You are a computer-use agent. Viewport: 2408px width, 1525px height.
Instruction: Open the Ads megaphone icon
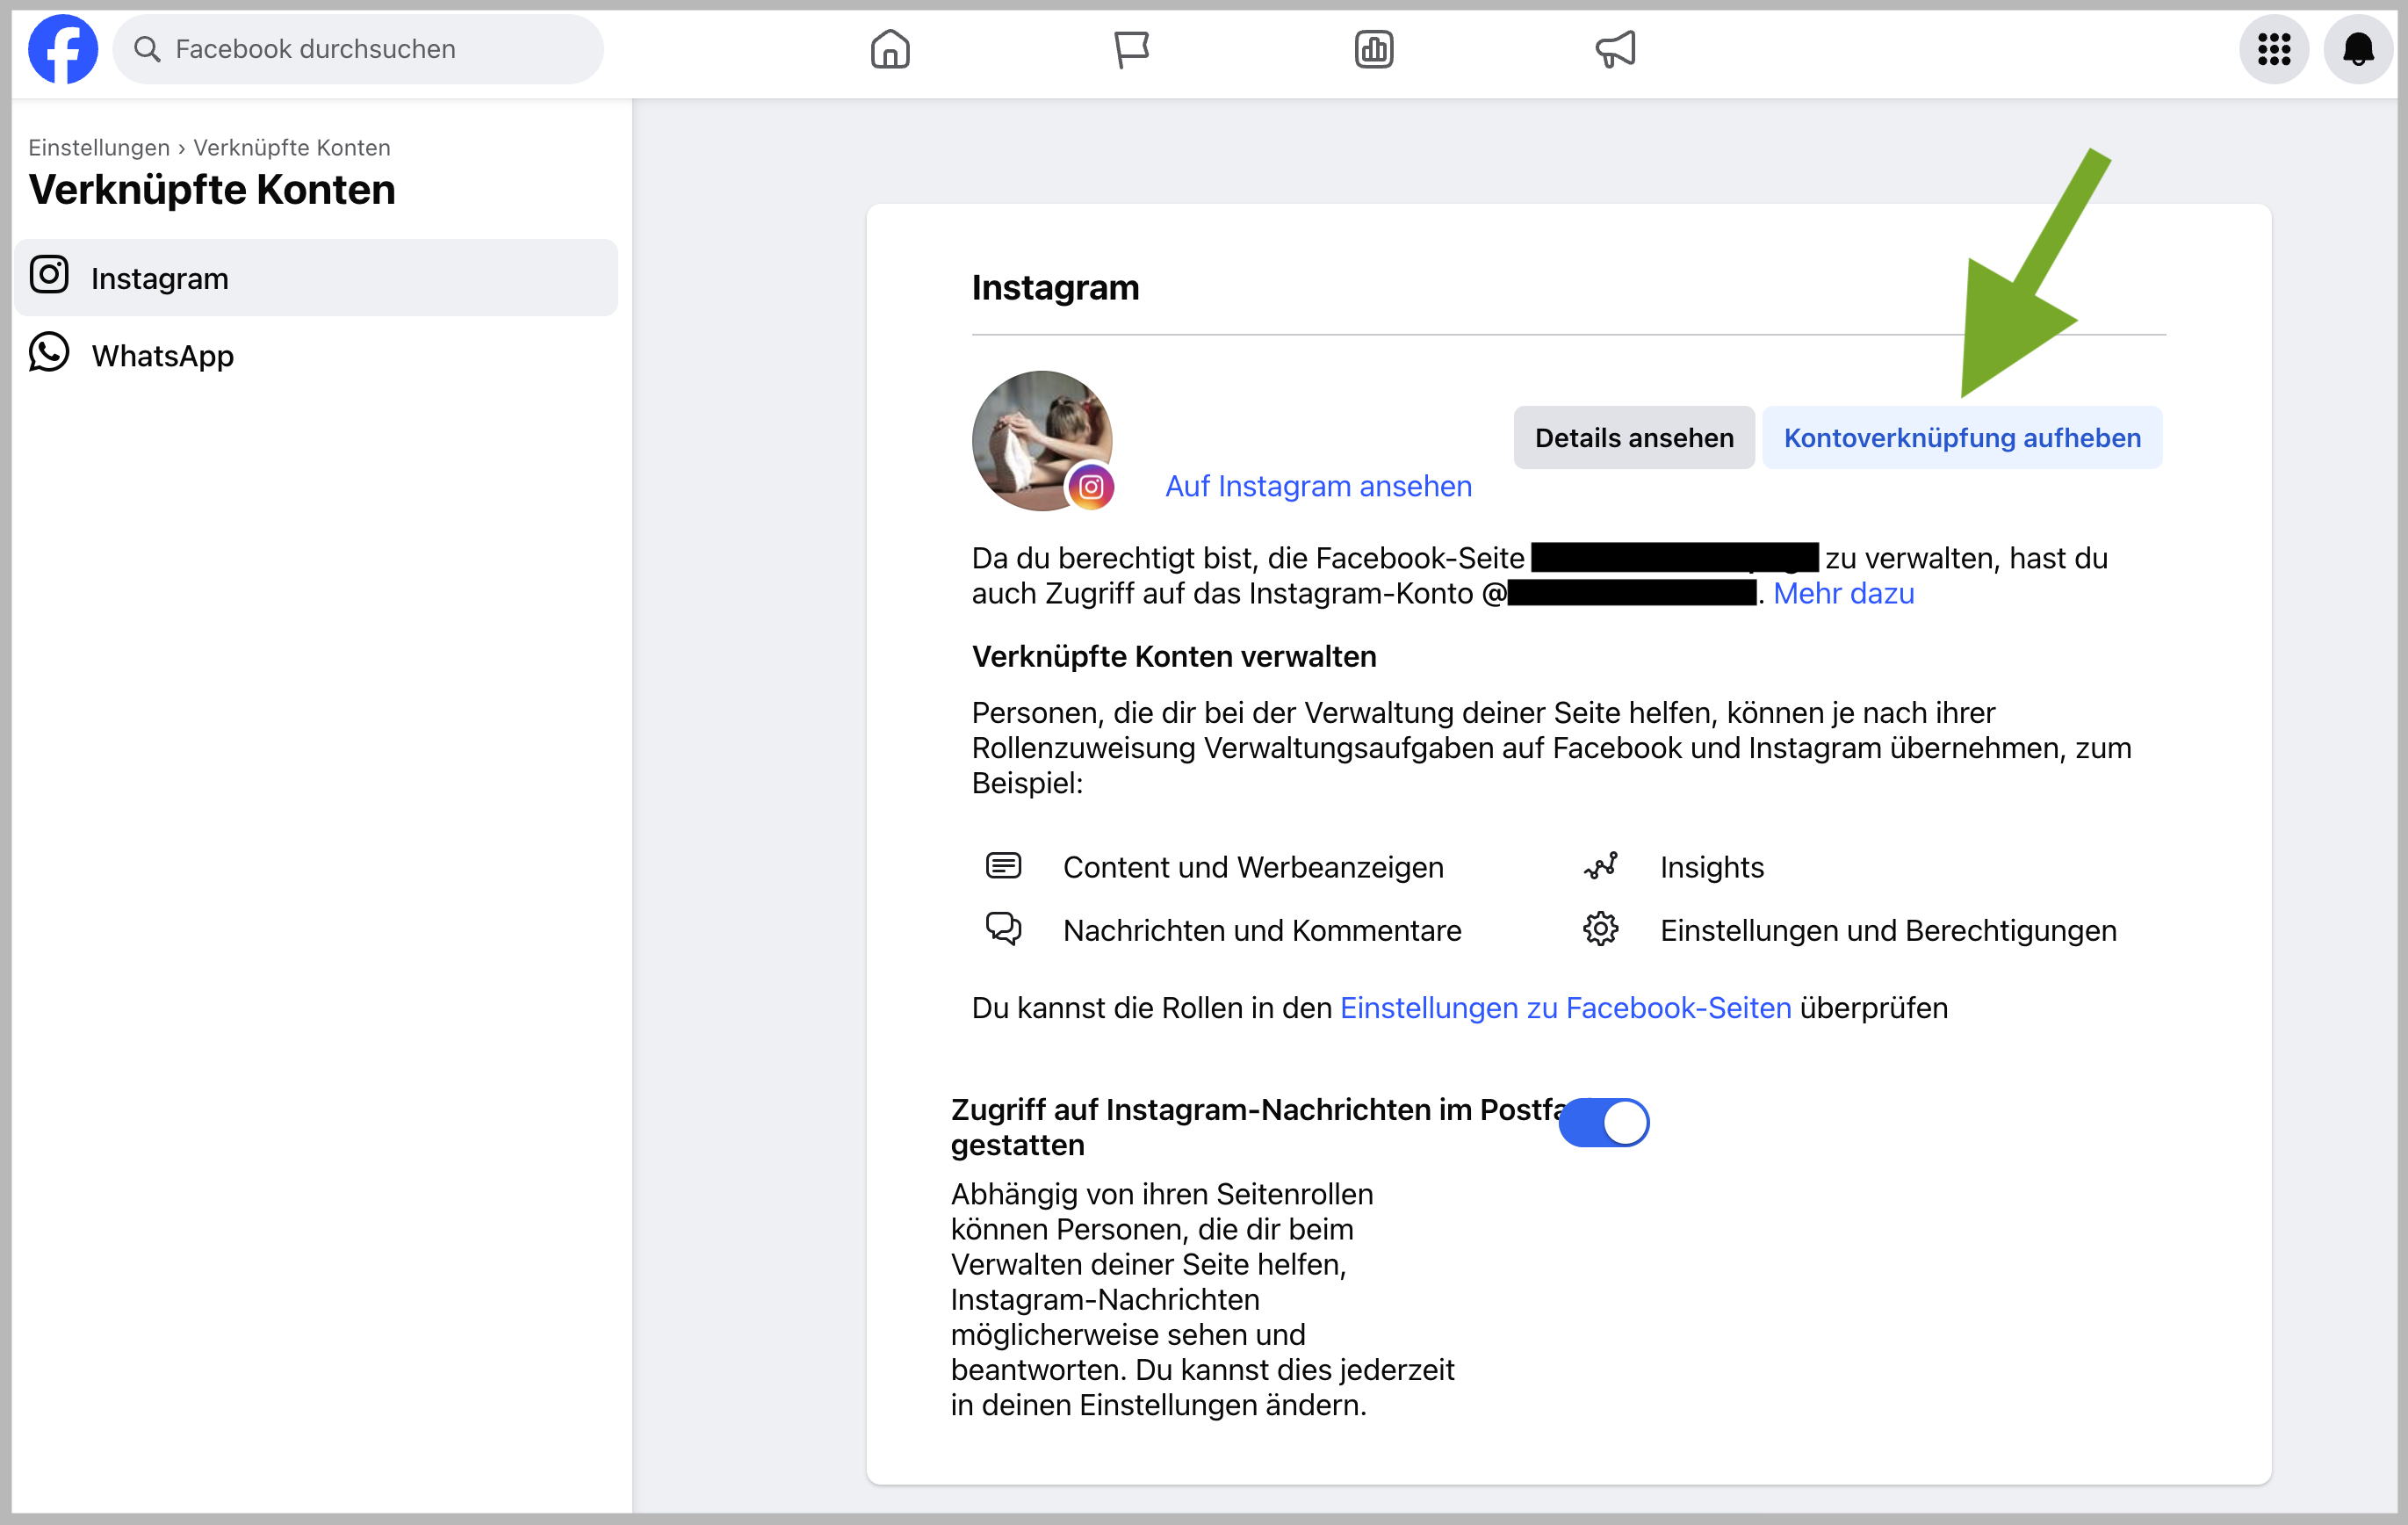1615,49
